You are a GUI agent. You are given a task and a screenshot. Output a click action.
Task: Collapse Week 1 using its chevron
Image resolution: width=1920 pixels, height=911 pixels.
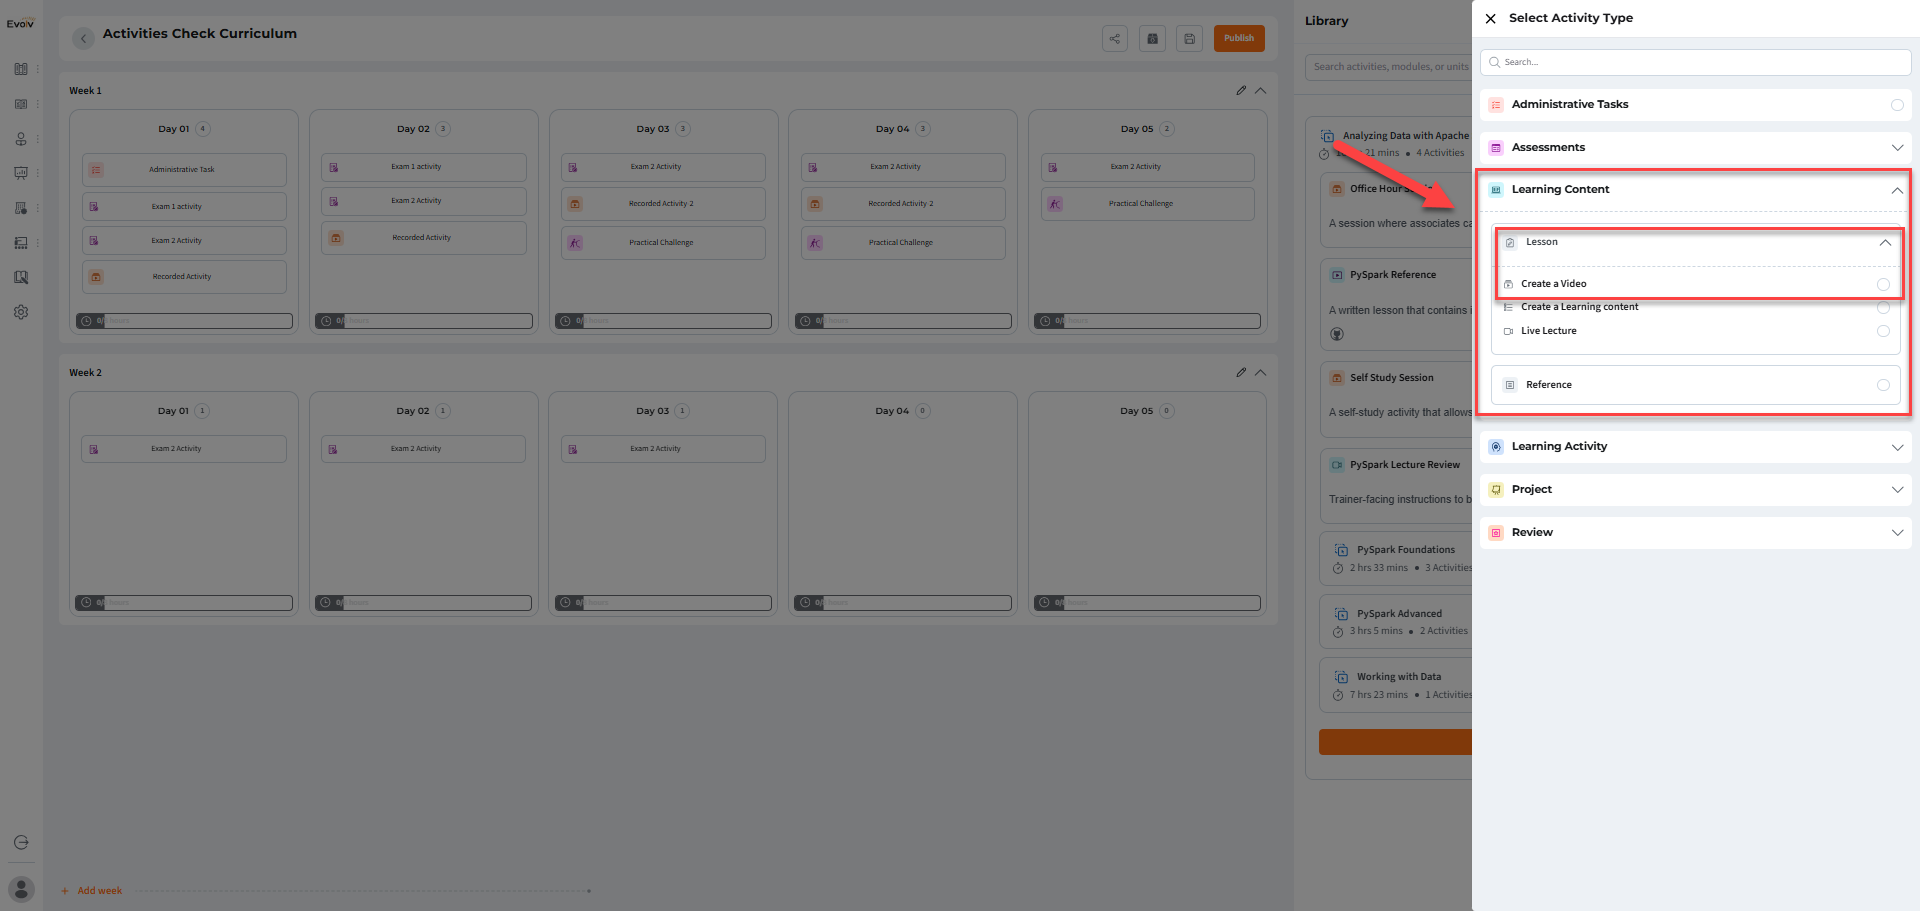pyautogui.click(x=1260, y=90)
